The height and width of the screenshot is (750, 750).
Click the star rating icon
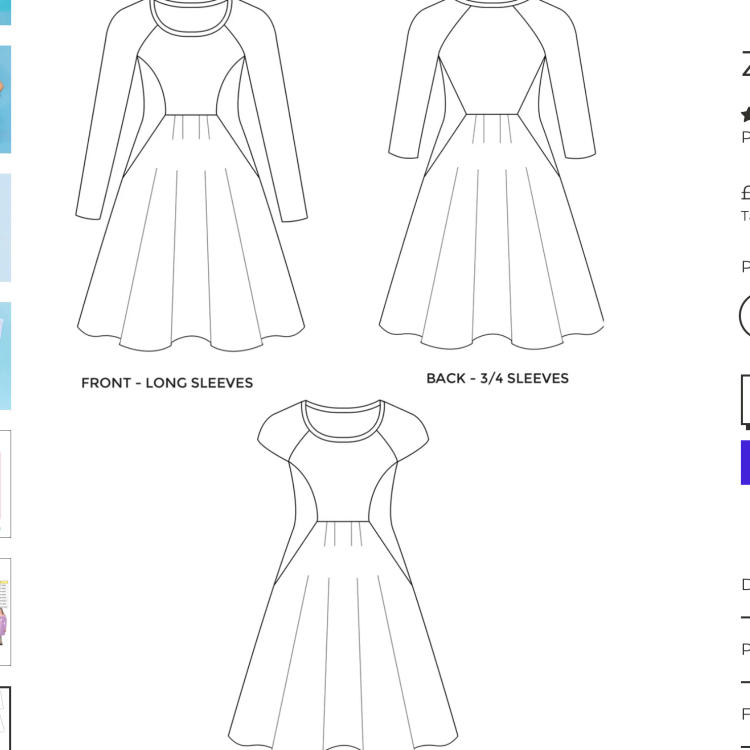745,114
